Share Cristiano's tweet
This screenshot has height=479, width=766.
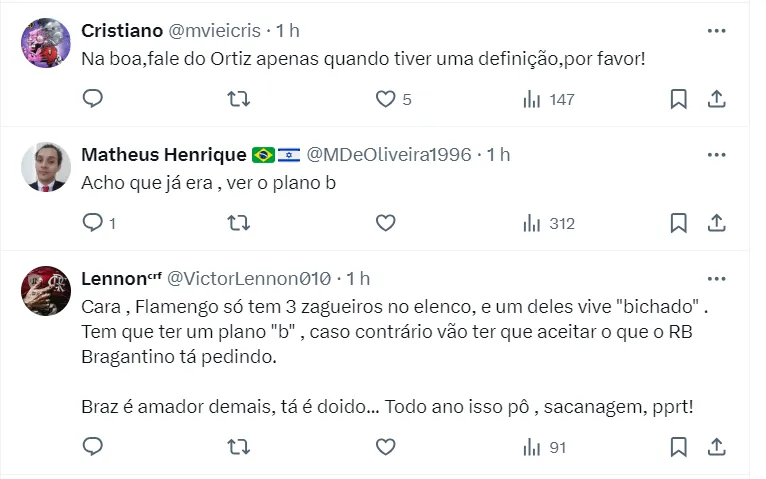[x=716, y=99]
